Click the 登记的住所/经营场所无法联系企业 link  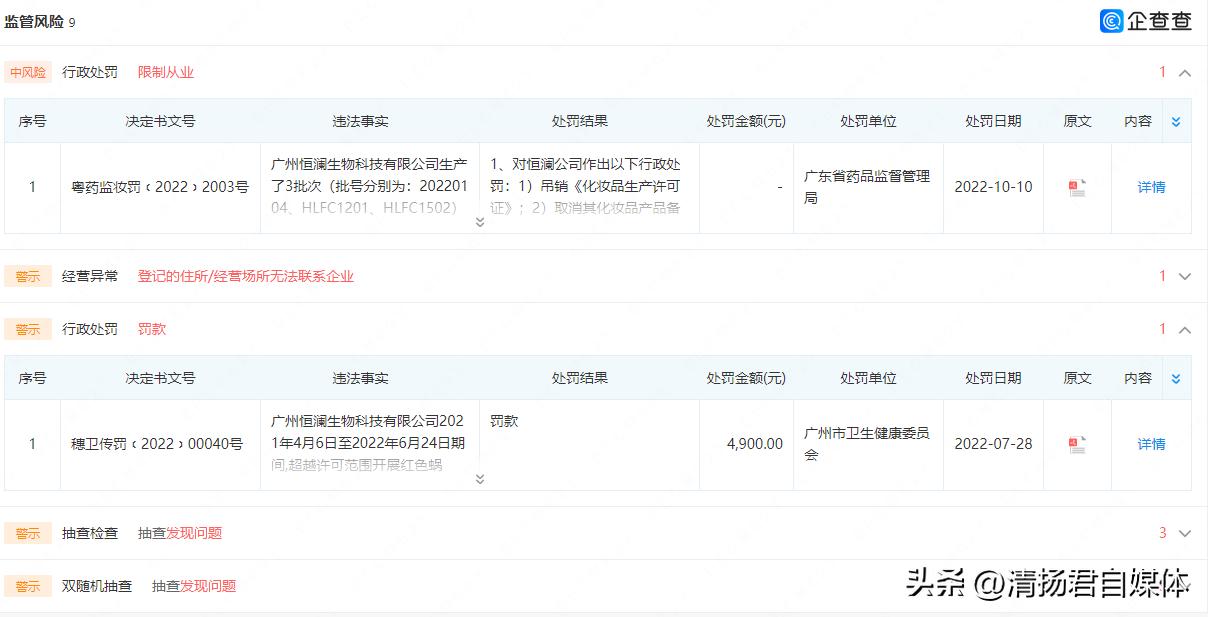[x=246, y=276]
